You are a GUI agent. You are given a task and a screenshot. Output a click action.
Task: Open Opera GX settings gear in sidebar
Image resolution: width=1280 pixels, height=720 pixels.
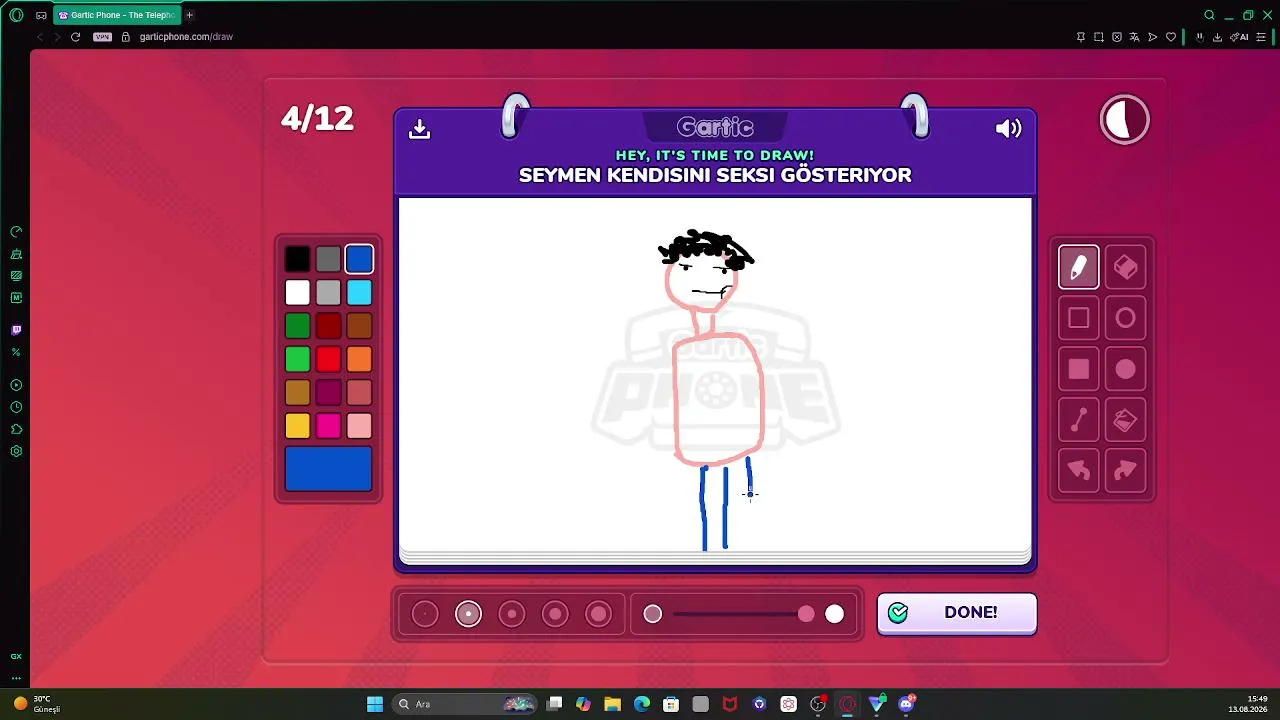[16, 451]
